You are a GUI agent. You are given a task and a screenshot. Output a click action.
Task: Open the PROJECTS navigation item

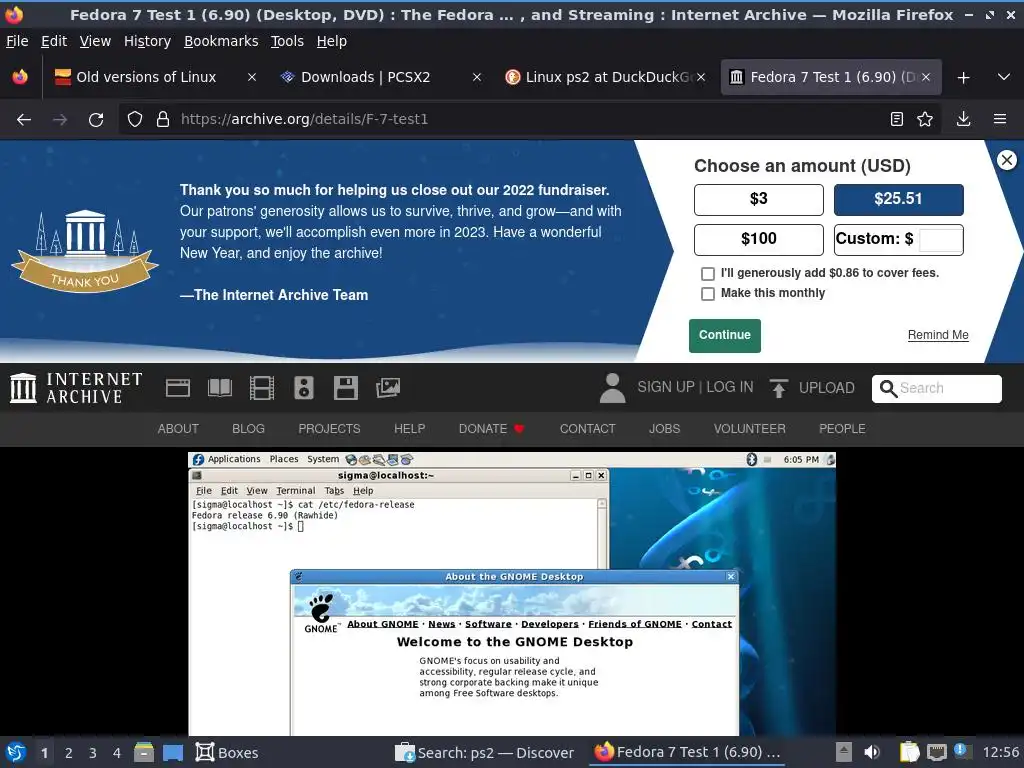click(x=329, y=429)
